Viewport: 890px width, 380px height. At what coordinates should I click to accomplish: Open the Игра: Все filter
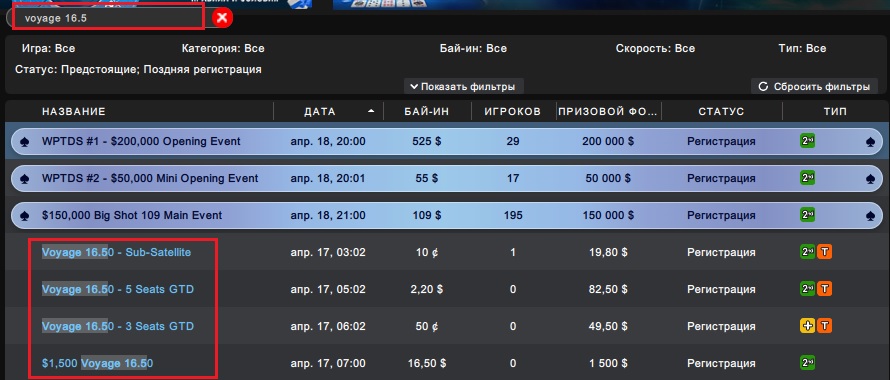[48, 49]
